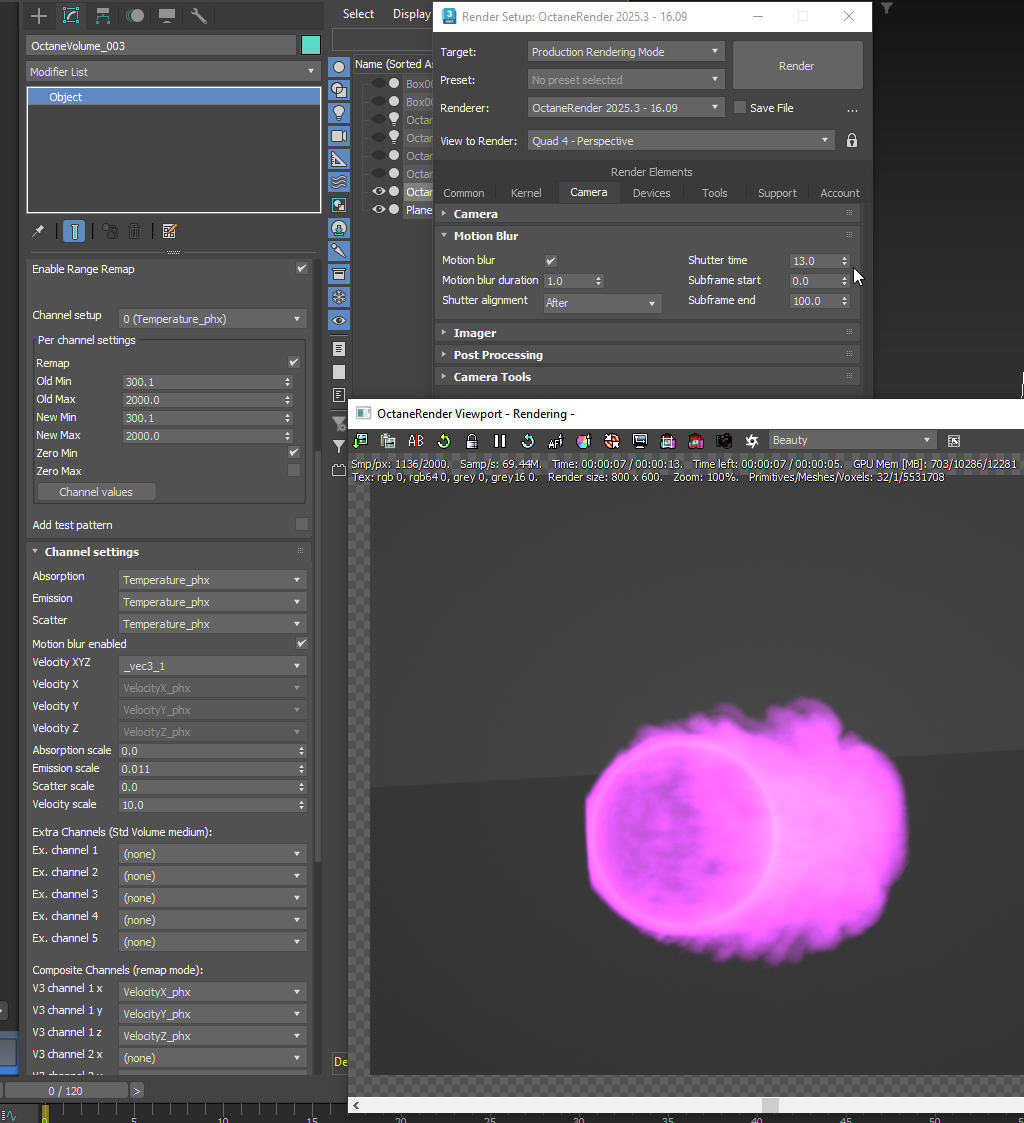The height and width of the screenshot is (1123, 1024).
Task: Click the green restart render icon
Action: [x=444, y=441]
